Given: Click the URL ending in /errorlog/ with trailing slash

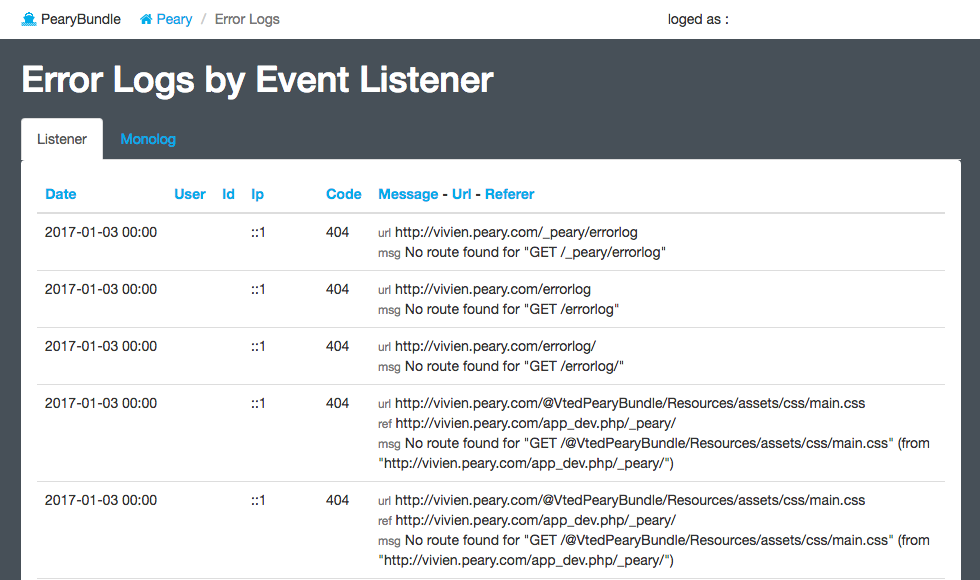Looking at the screenshot, I should click(495, 346).
